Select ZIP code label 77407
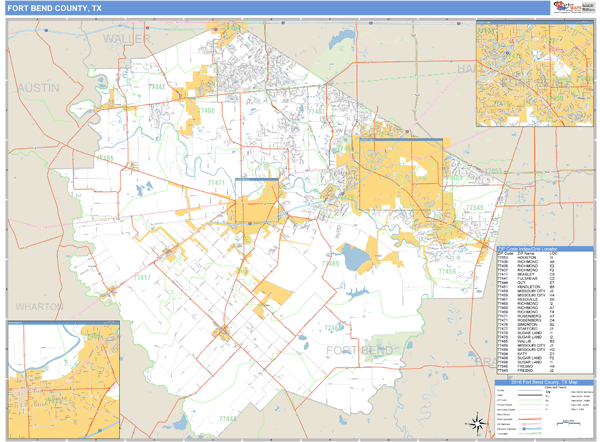Screen dimensions: 600x442 [x=316, y=111]
